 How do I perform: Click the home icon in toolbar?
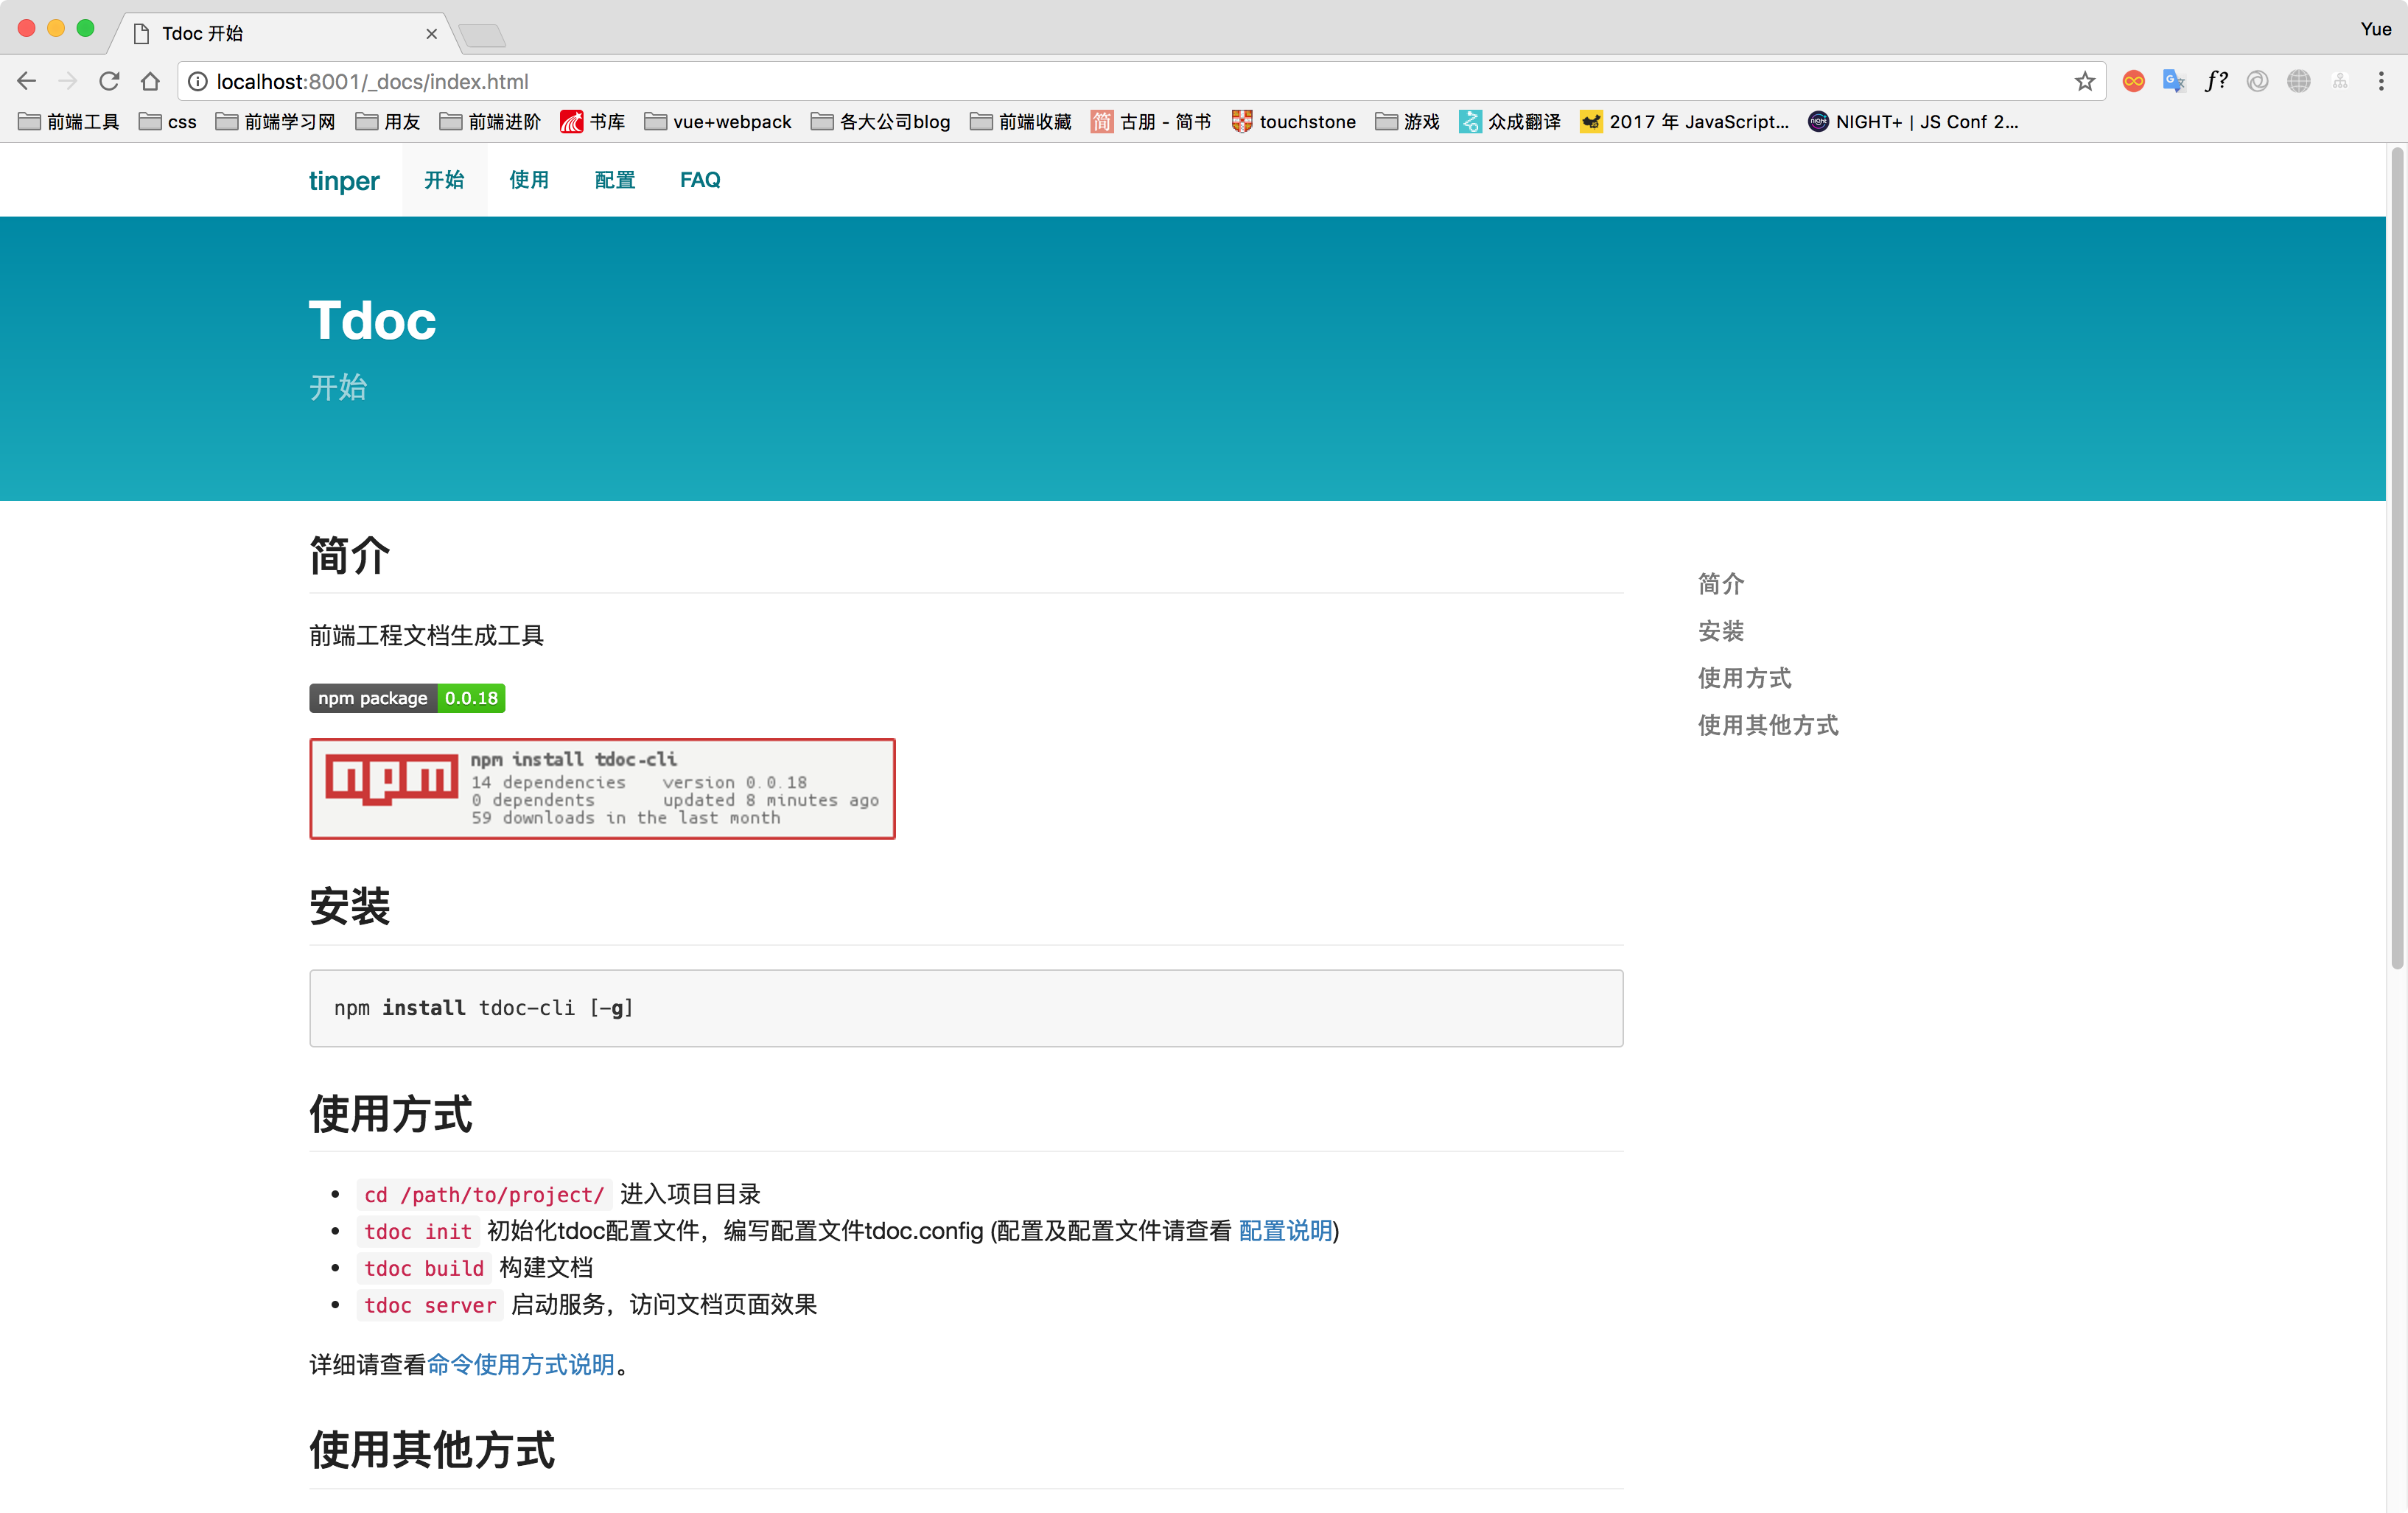tap(150, 81)
